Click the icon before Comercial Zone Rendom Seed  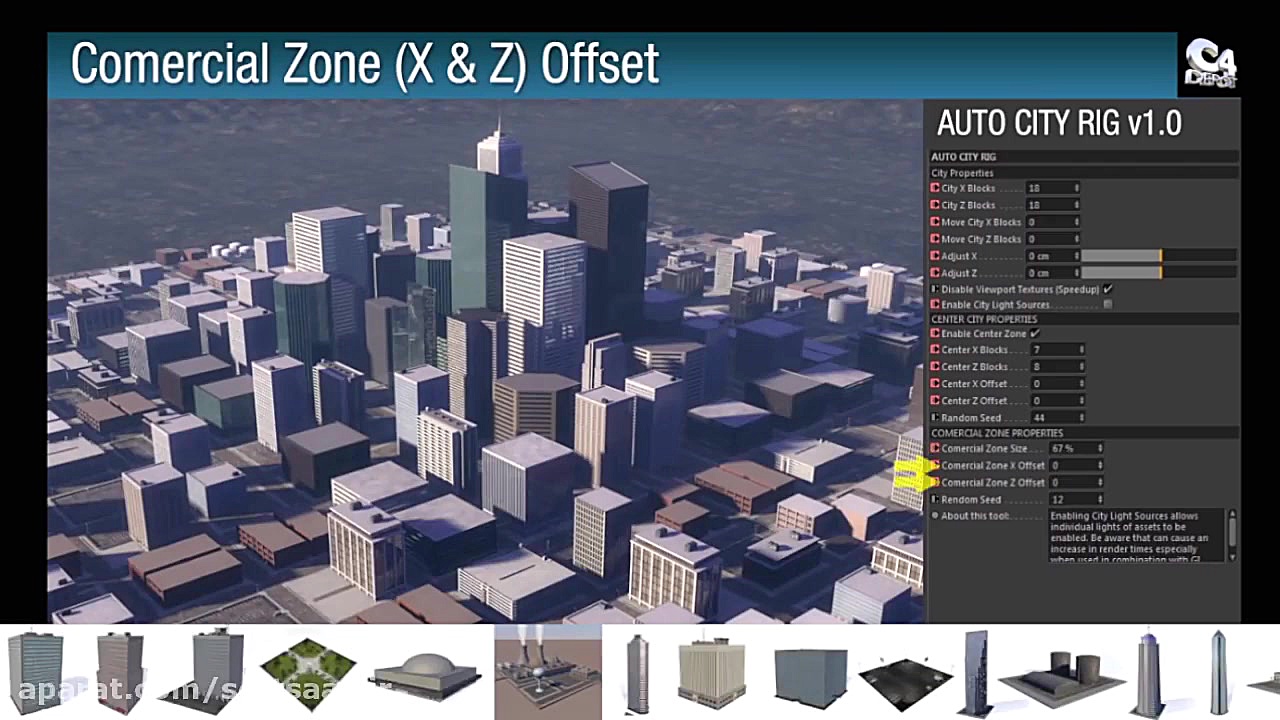(935, 499)
